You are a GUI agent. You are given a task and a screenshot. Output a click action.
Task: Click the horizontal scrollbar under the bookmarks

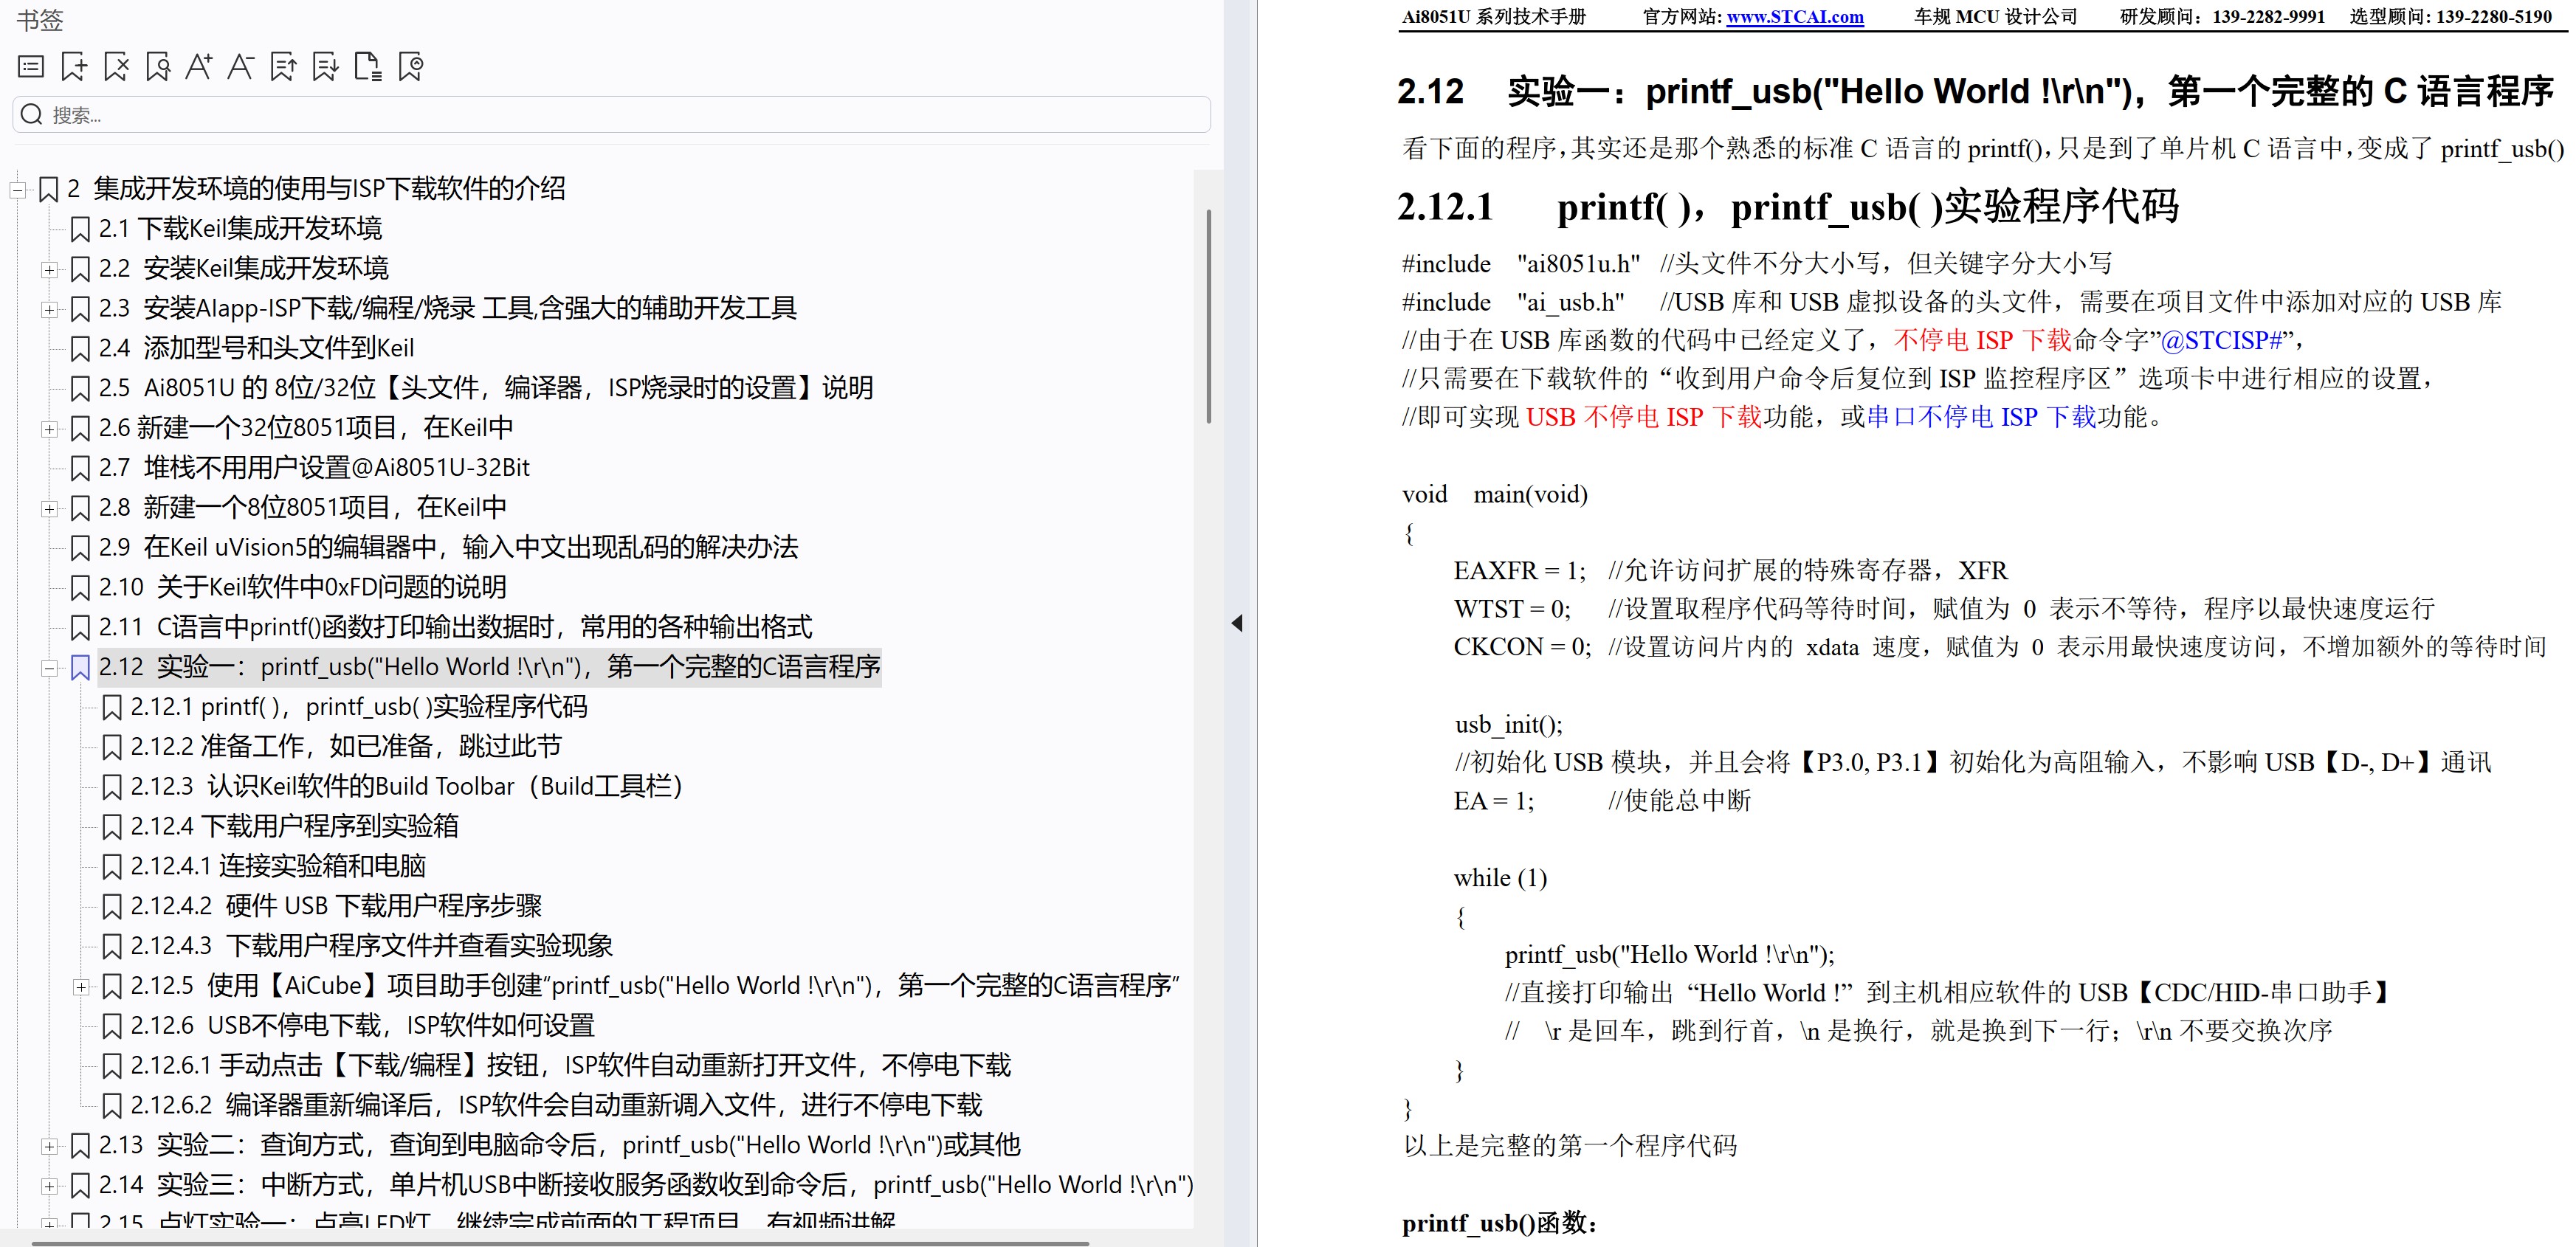[x=560, y=1243]
